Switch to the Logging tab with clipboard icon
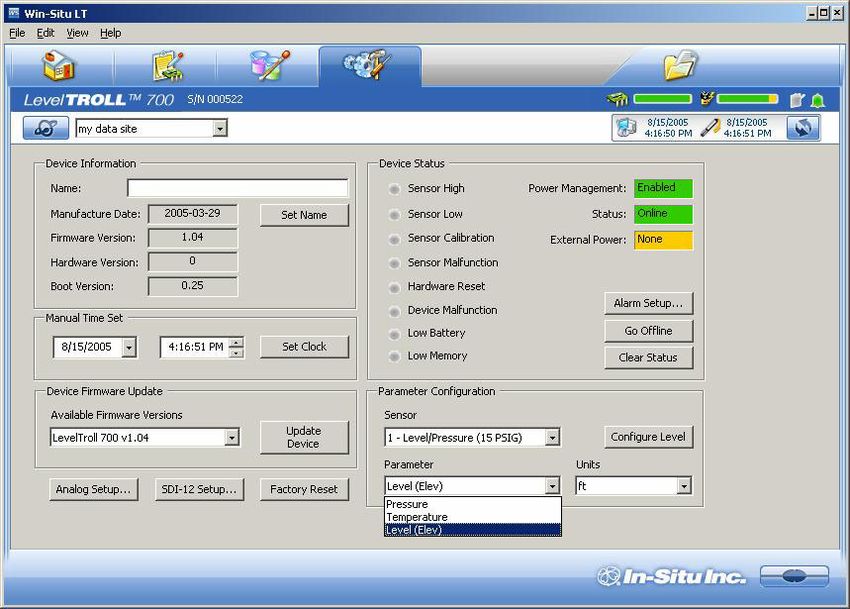 click(x=168, y=66)
